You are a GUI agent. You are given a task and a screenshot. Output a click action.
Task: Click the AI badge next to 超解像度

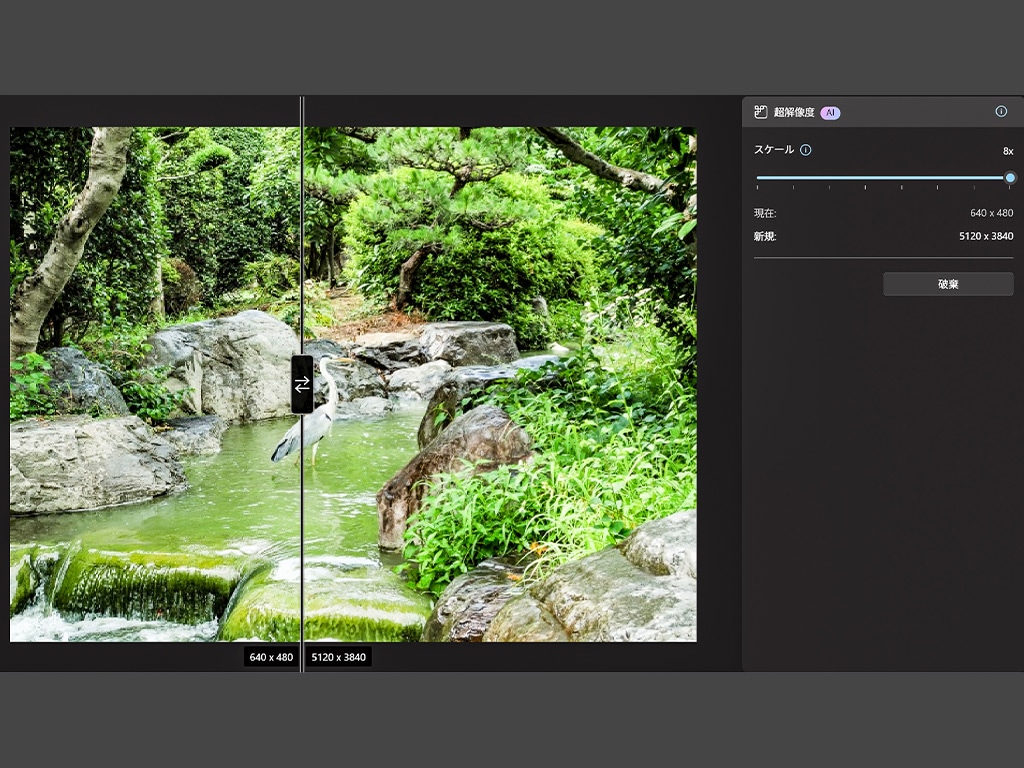coord(830,113)
